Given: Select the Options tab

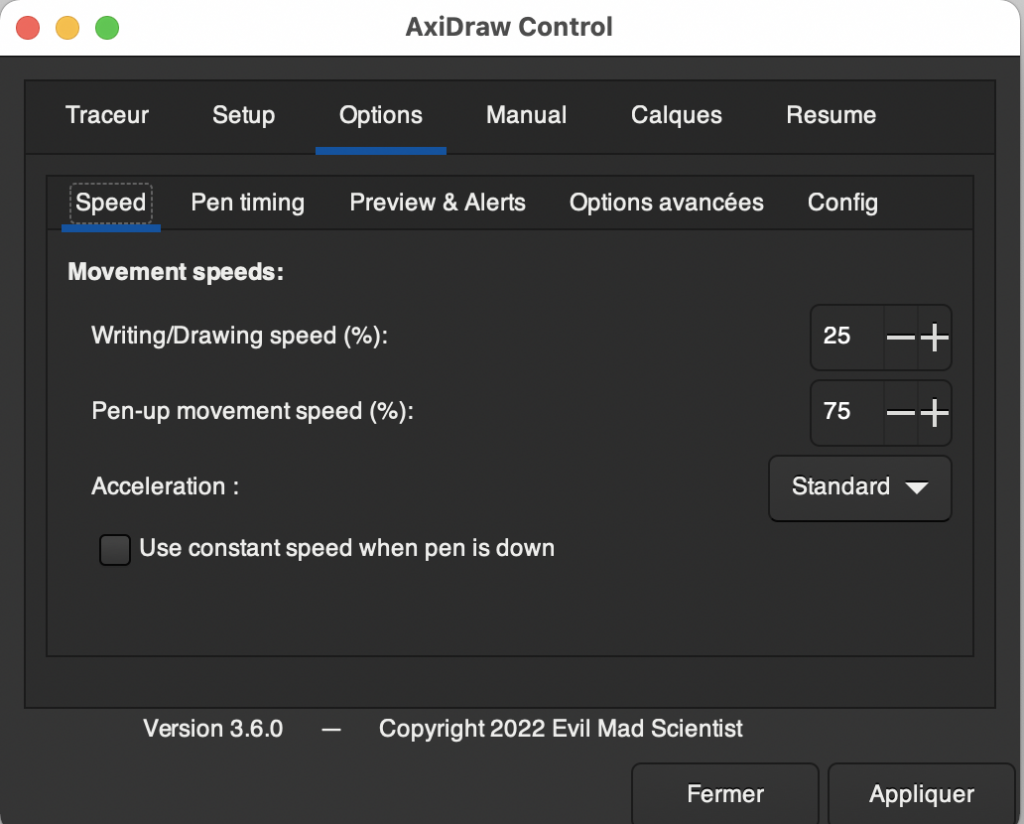Looking at the screenshot, I should point(380,115).
